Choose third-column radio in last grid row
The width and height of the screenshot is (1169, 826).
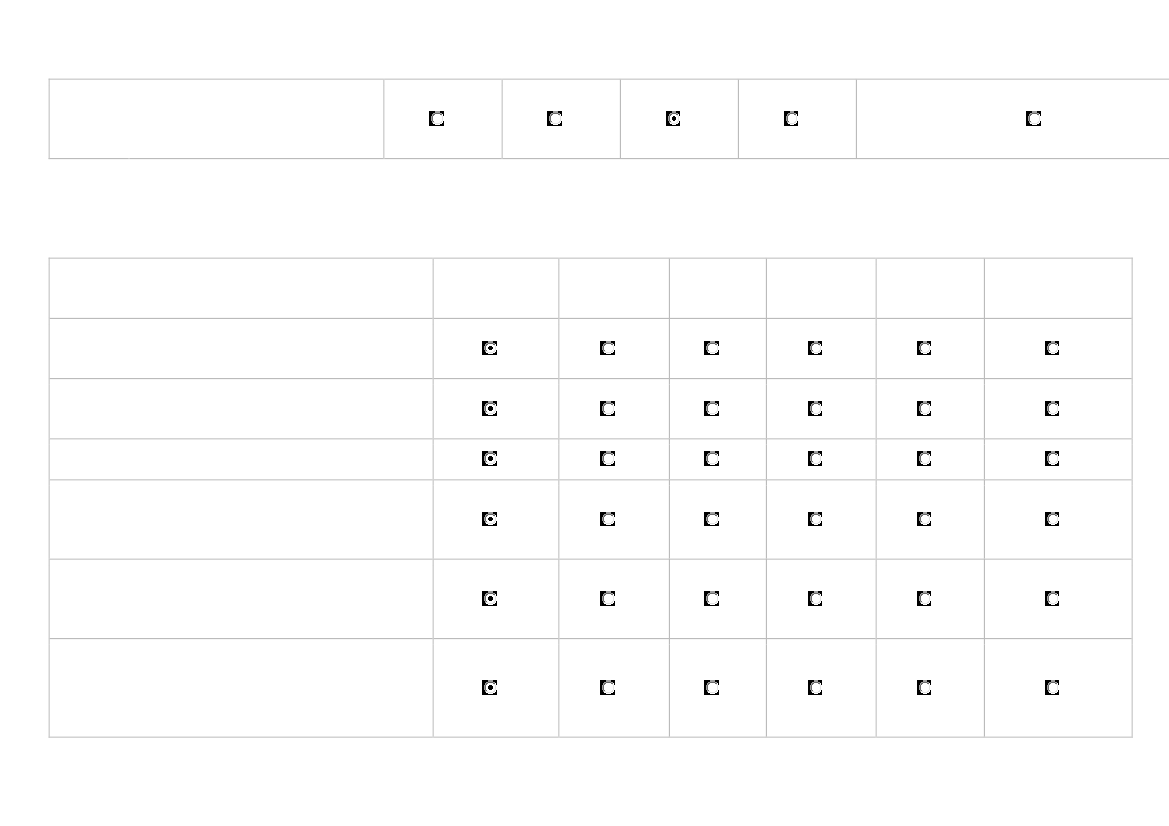point(712,688)
